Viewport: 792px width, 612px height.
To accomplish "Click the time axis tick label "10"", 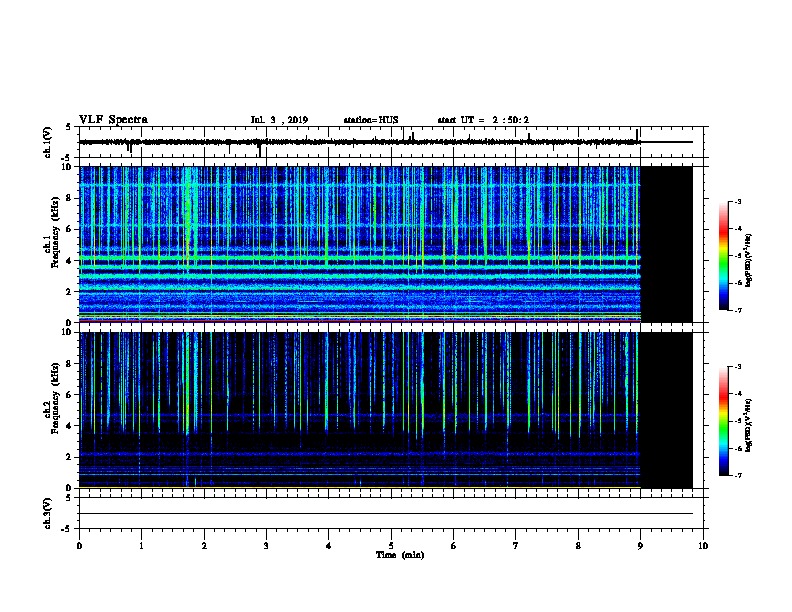I will [x=703, y=545].
